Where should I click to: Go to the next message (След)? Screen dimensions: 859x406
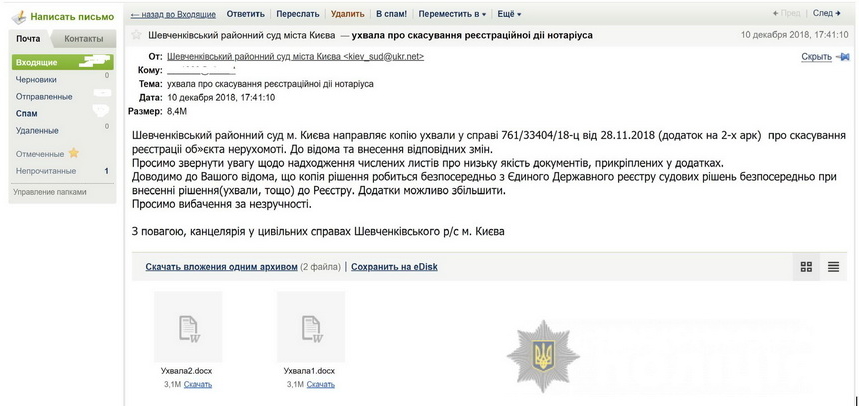point(827,13)
